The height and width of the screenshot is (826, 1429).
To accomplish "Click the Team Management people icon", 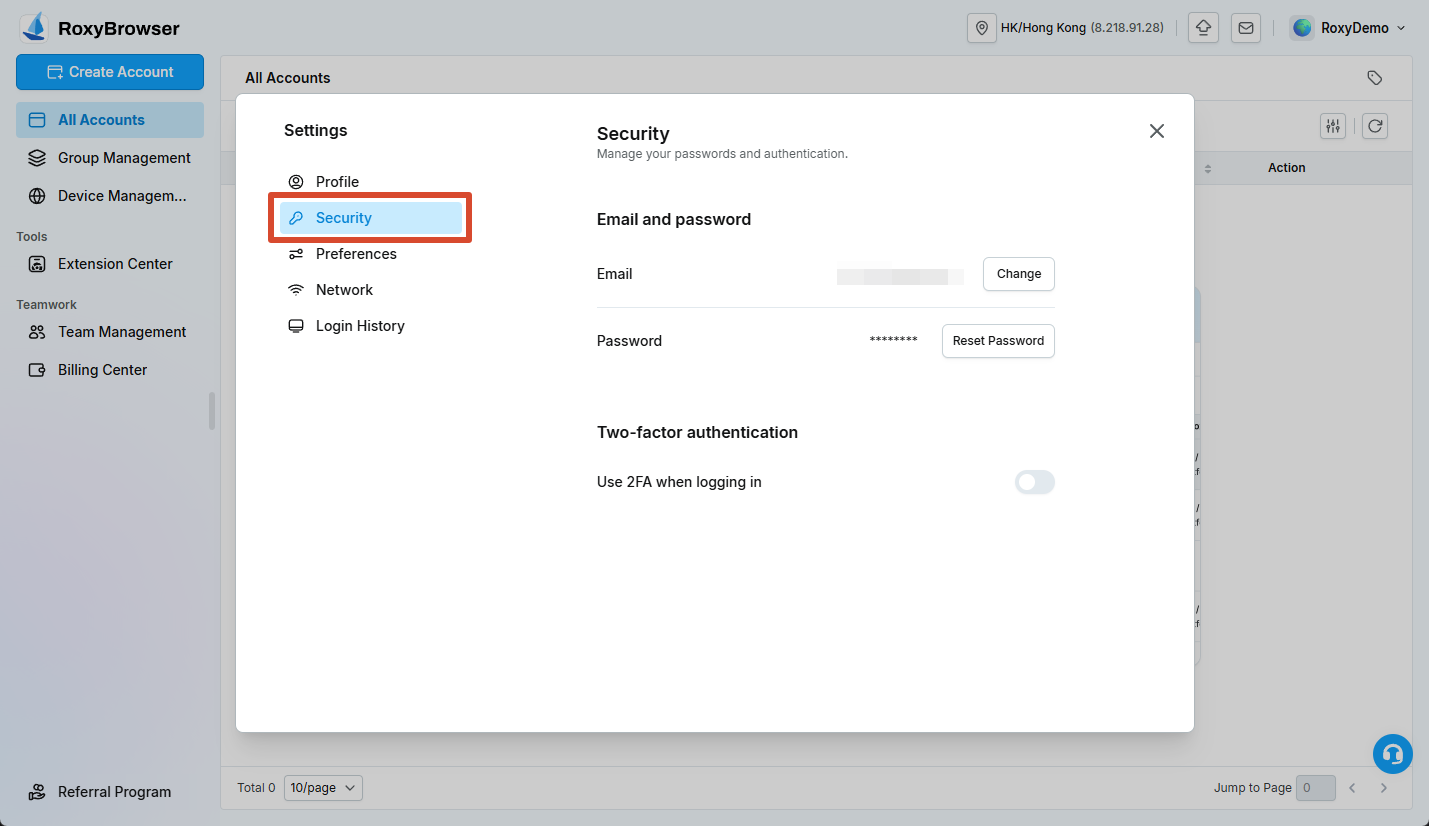I will point(37,332).
